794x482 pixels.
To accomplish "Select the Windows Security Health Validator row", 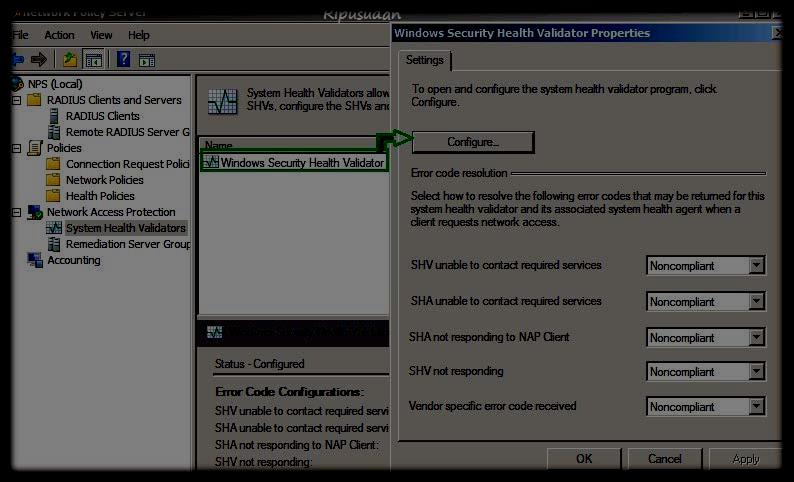I will pyautogui.click(x=294, y=163).
